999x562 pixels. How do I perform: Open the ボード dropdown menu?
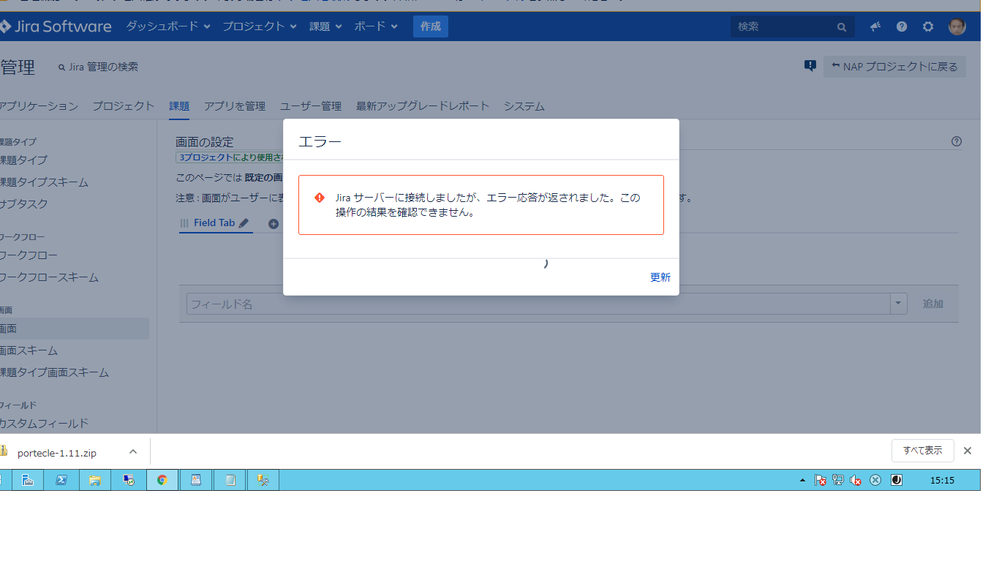pyautogui.click(x=376, y=26)
